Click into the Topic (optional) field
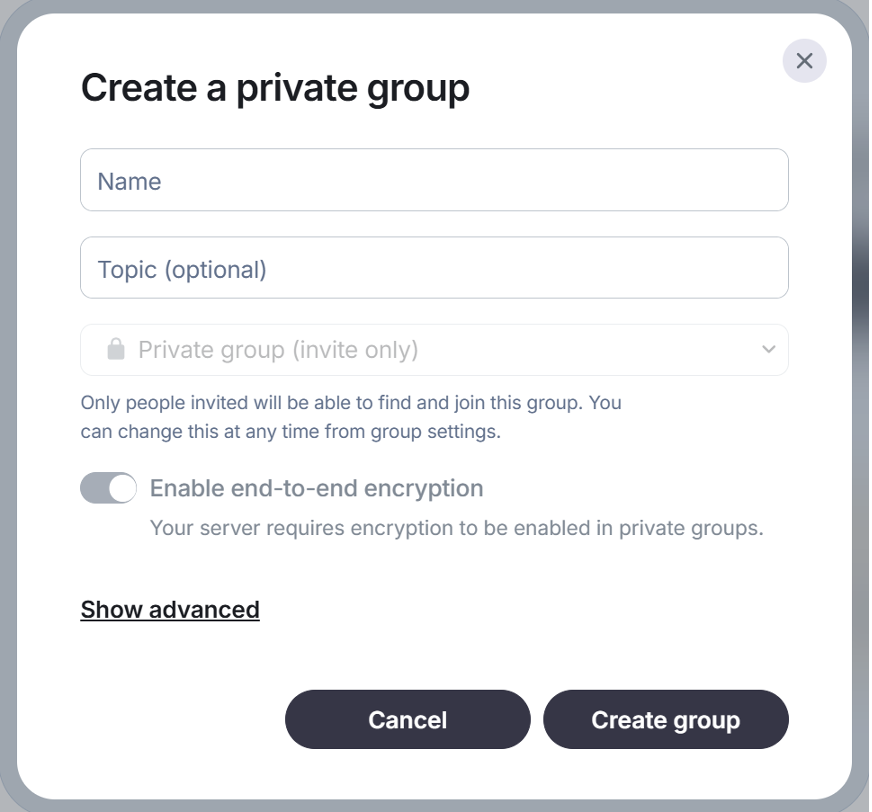This screenshot has height=812, width=872. pos(434,268)
